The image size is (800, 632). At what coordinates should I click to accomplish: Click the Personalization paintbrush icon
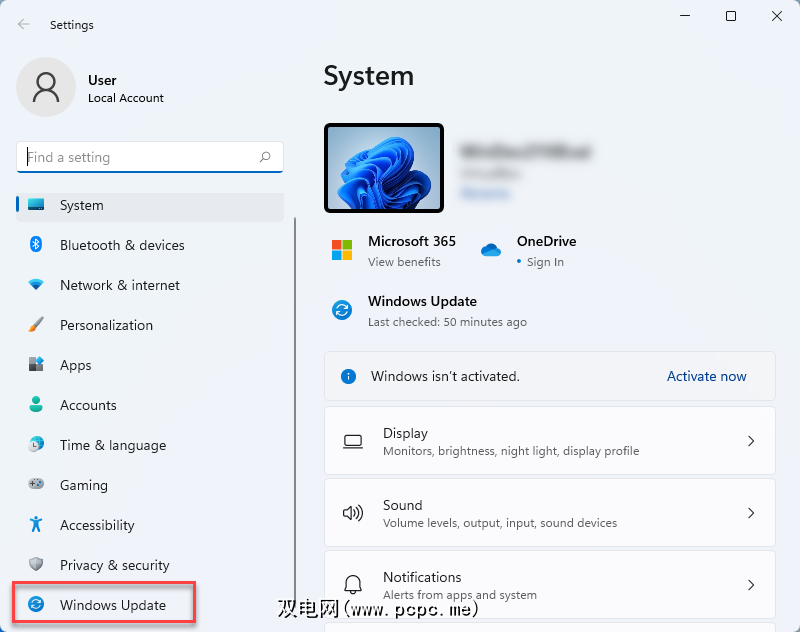[36, 324]
